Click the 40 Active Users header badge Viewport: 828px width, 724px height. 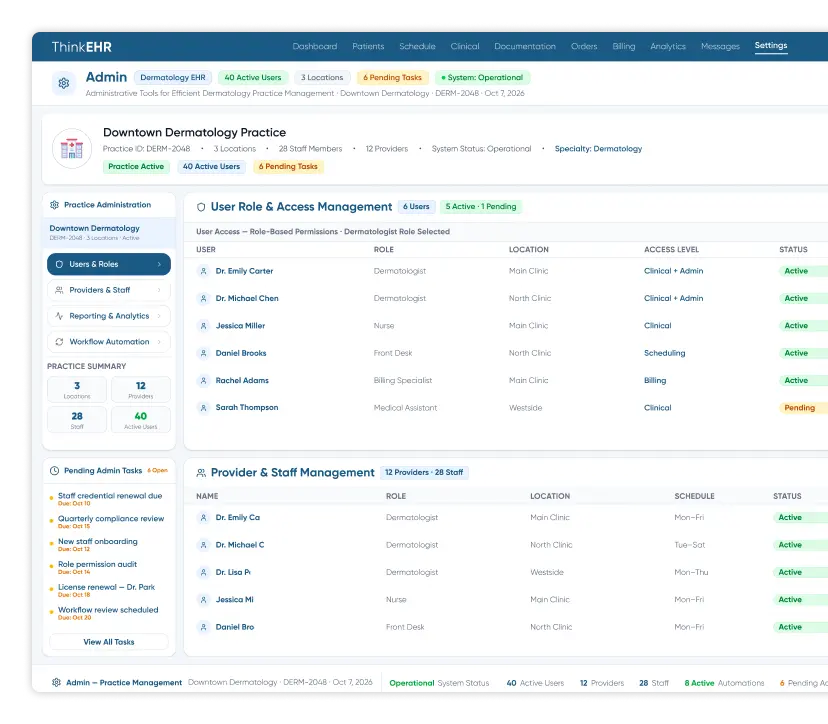point(253,78)
